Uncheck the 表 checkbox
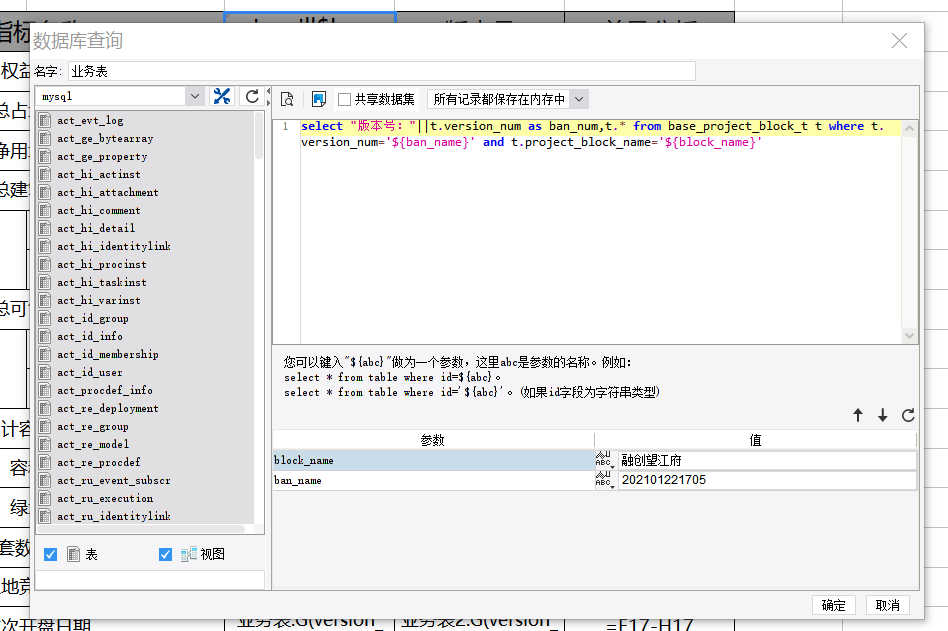Image resolution: width=948 pixels, height=631 pixels. click(x=51, y=554)
